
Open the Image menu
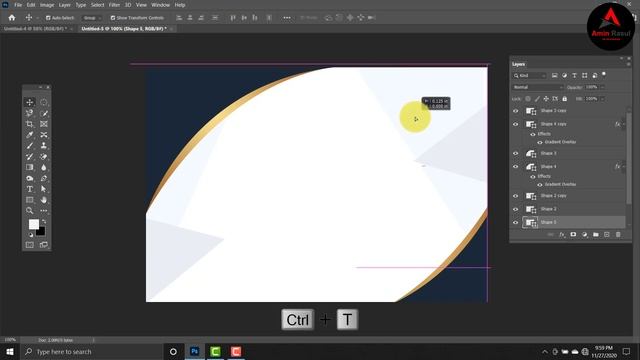[47, 5]
